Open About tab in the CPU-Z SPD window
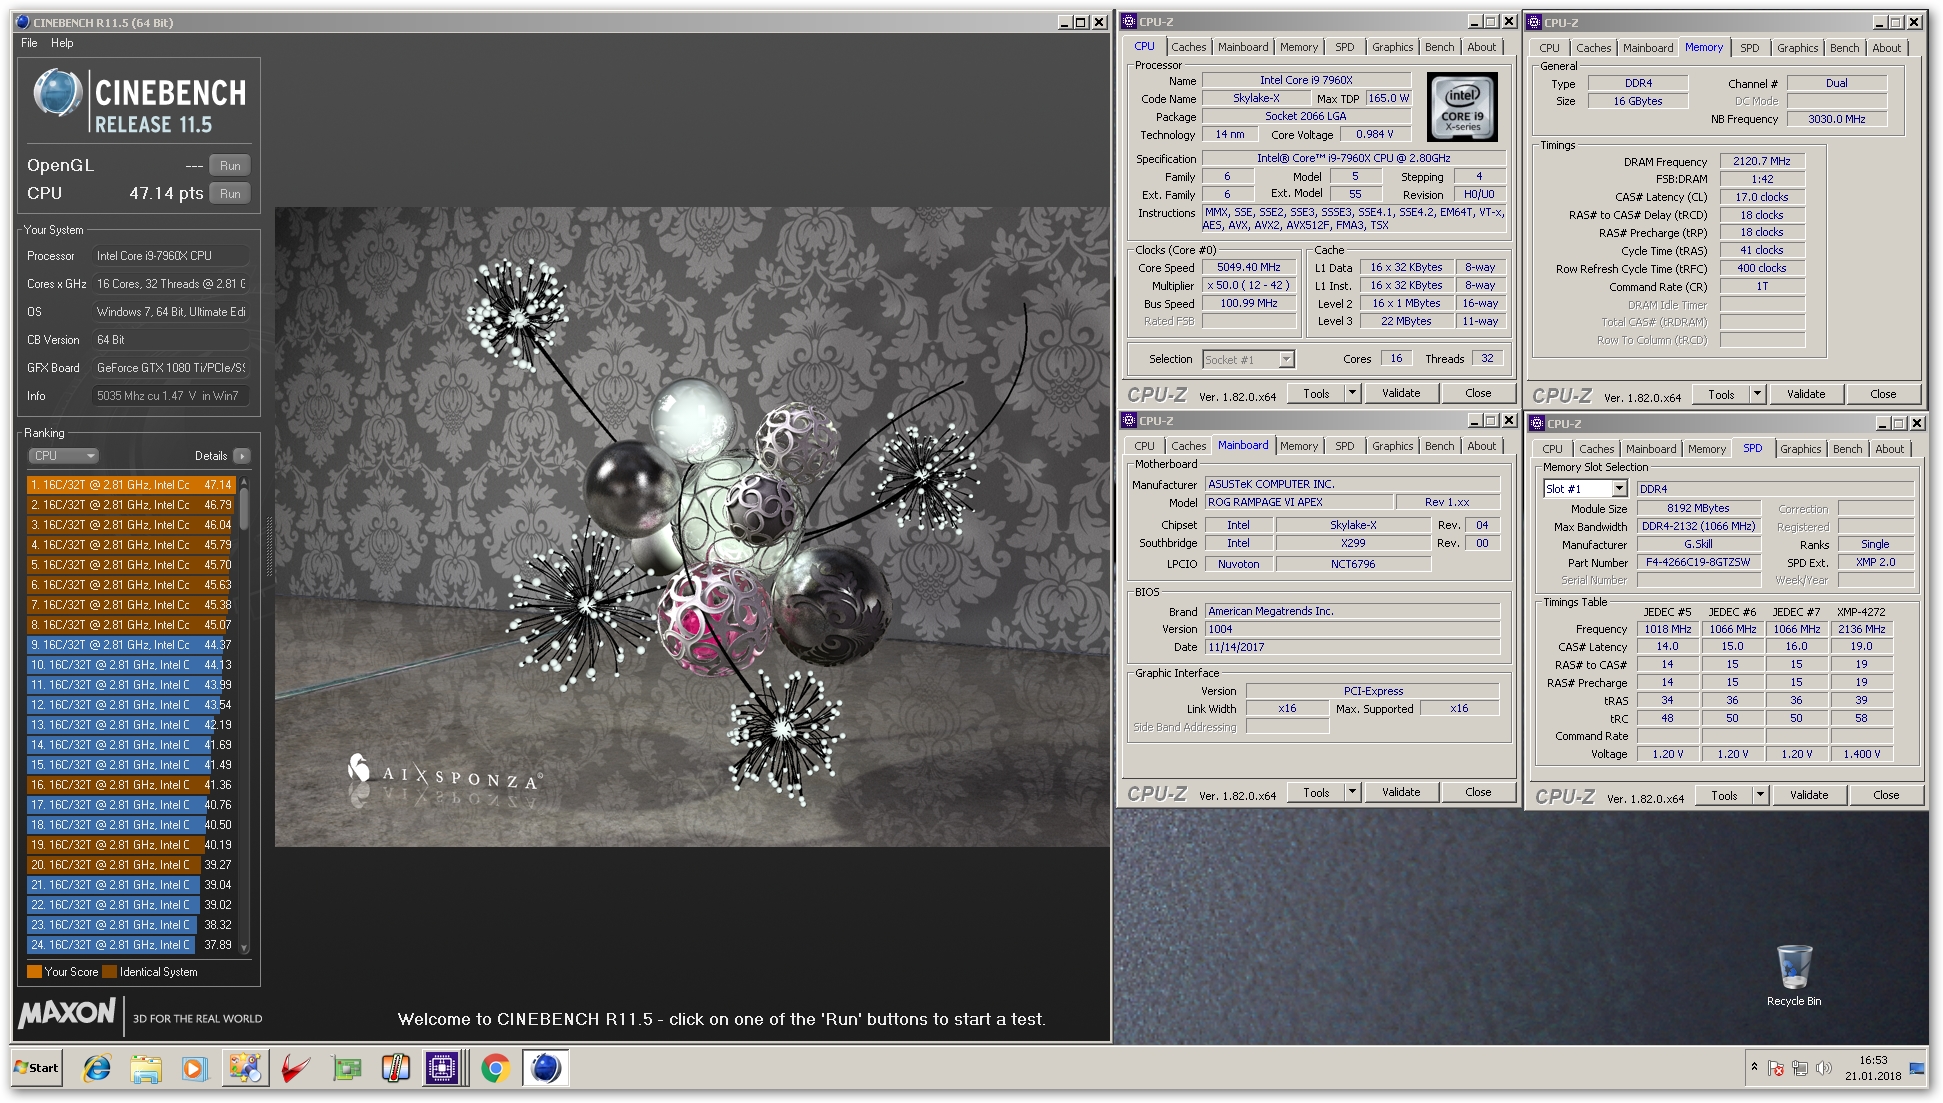 pos(1889,449)
